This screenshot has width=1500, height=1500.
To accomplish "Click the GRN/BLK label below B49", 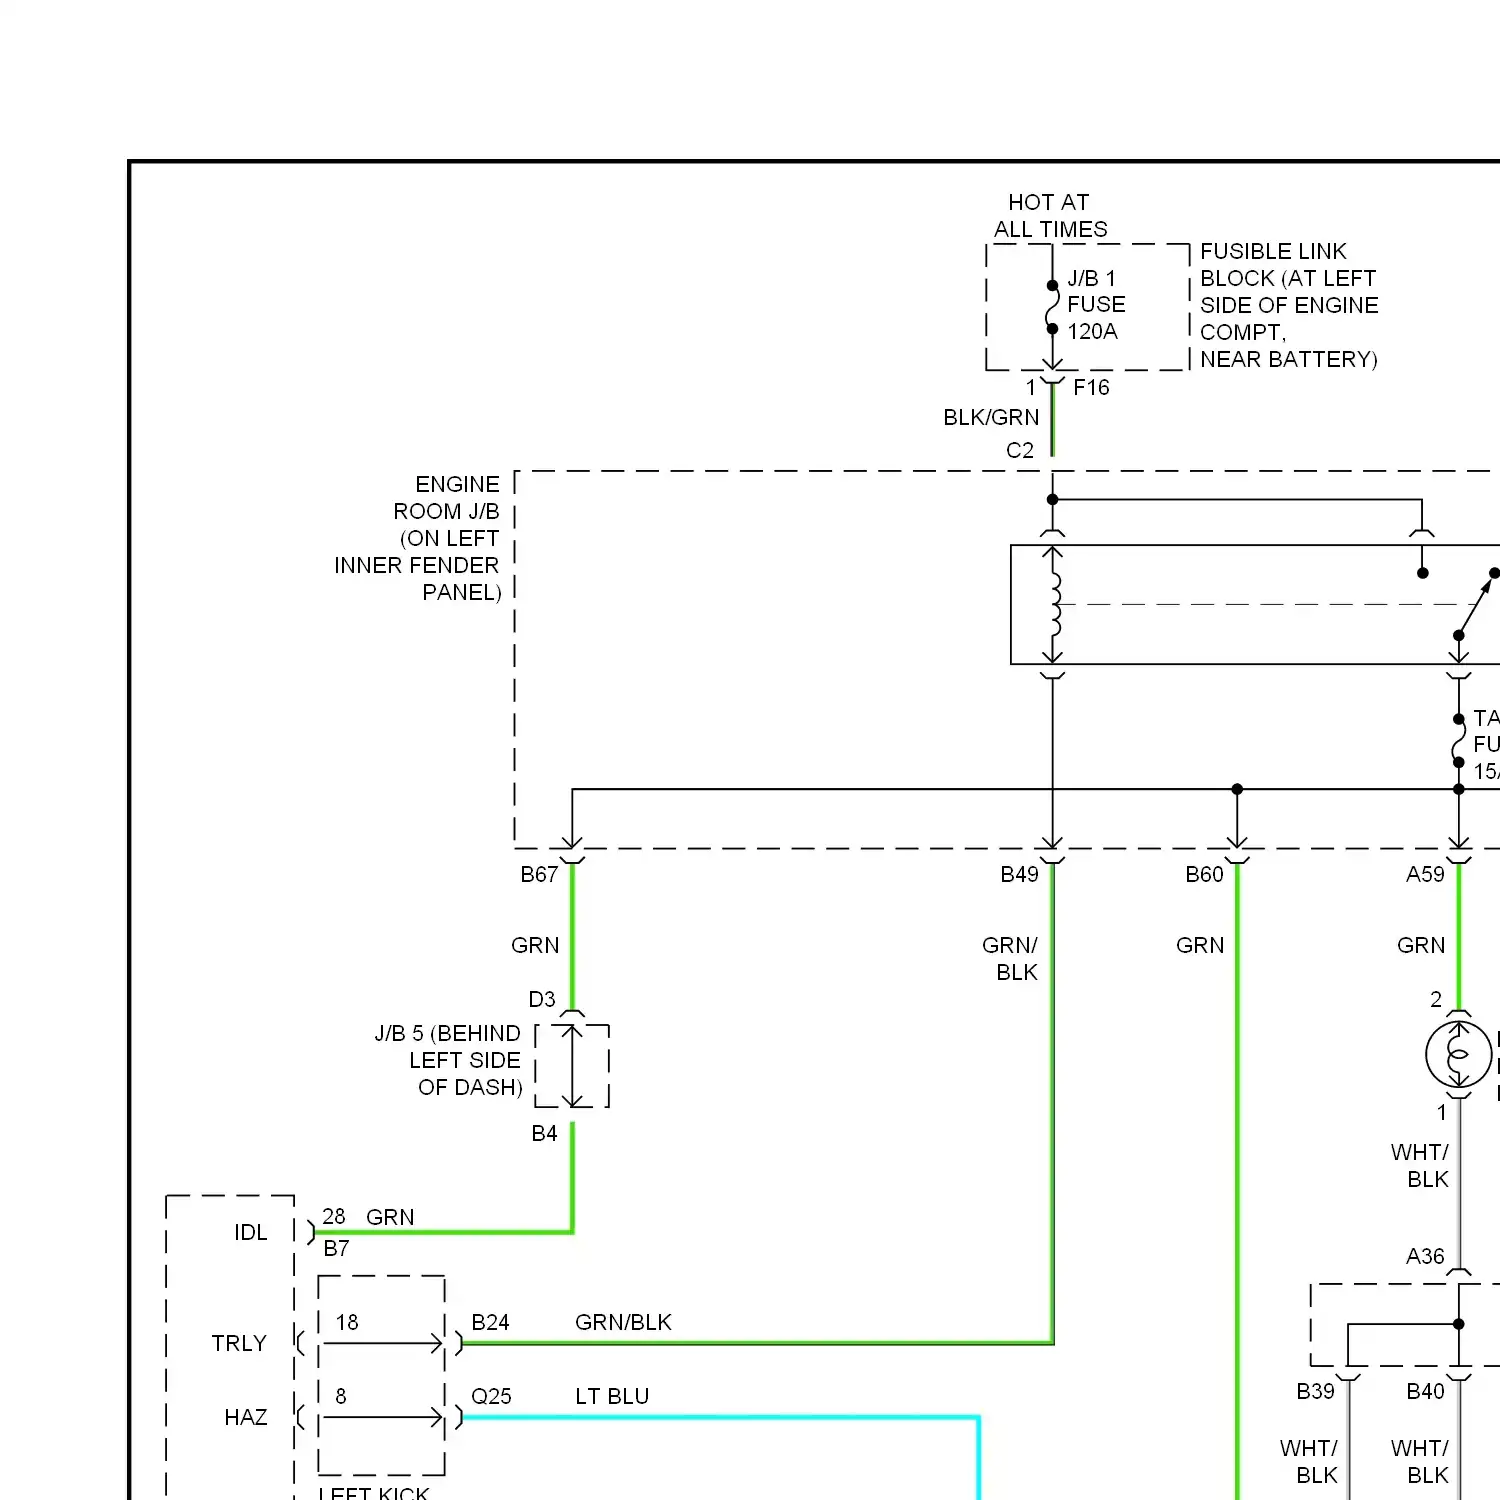I will [x=1010, y=959].
